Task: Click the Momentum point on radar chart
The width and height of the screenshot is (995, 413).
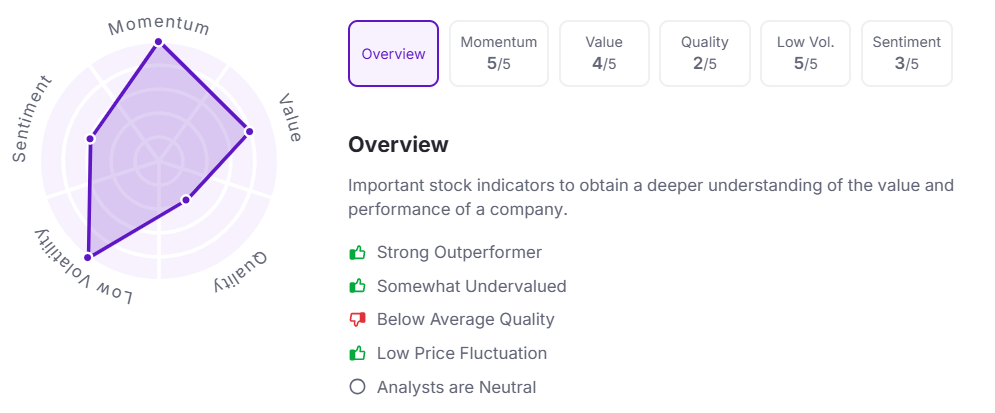Action: [158, 42]
